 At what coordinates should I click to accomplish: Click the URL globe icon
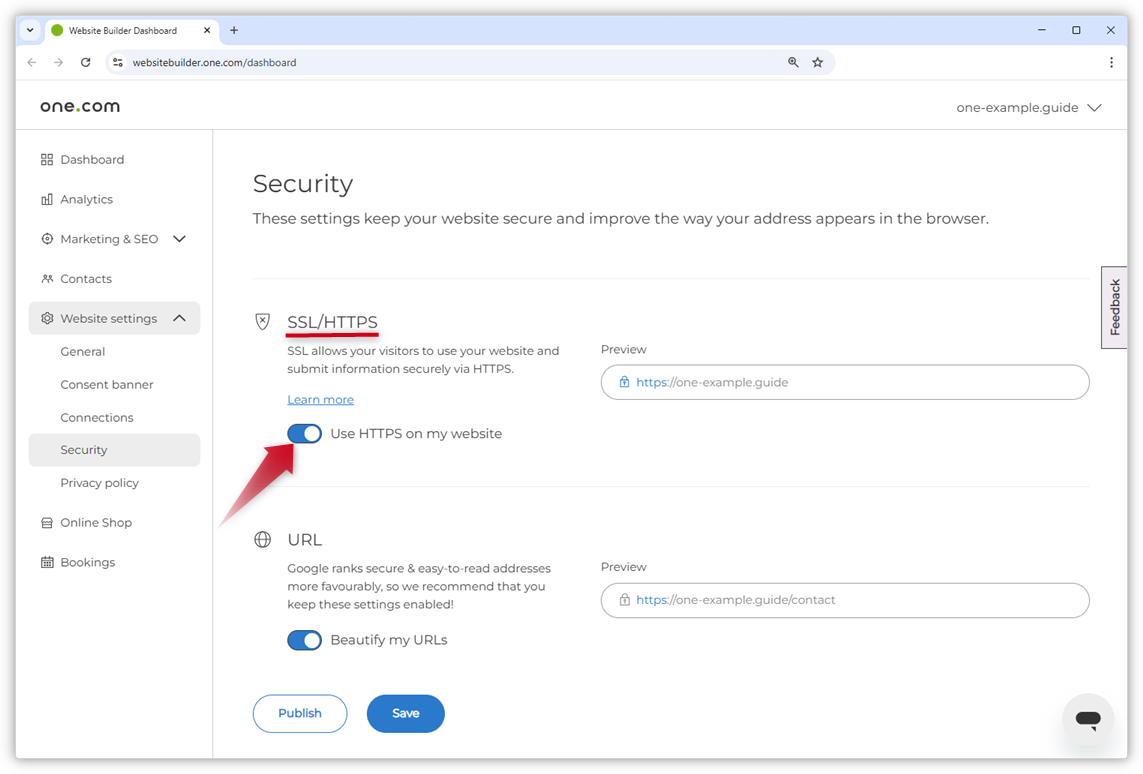(x=262, y=539)
